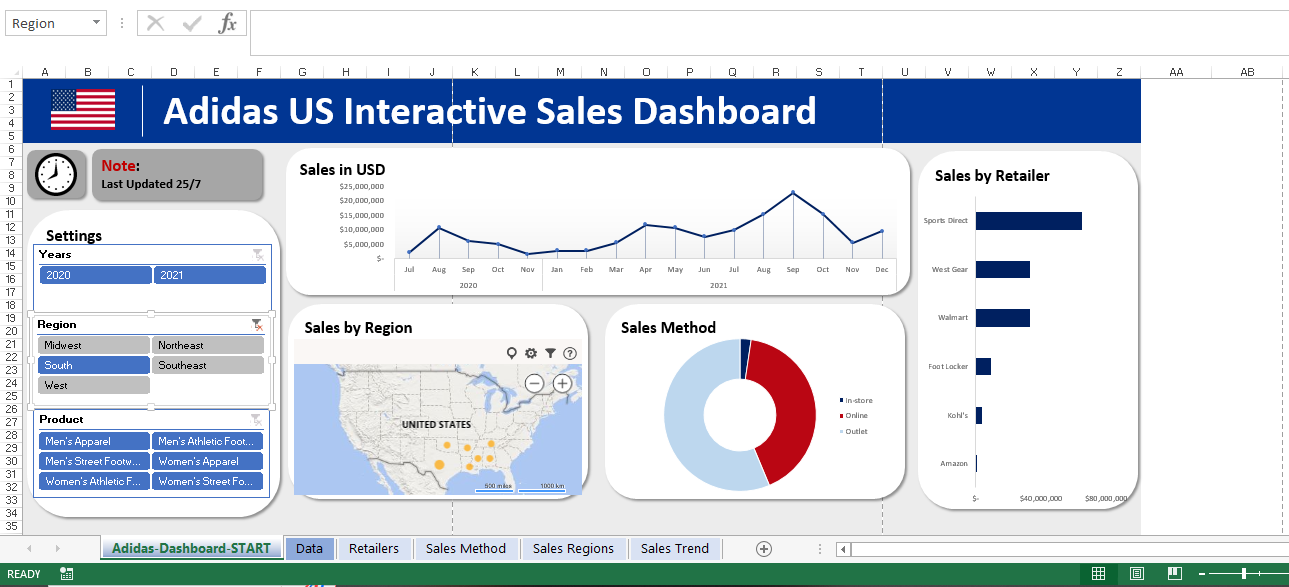Click the West Gear bar in chart
The height and width of the screenshot is (587, 1289).
pos(1002,269)
